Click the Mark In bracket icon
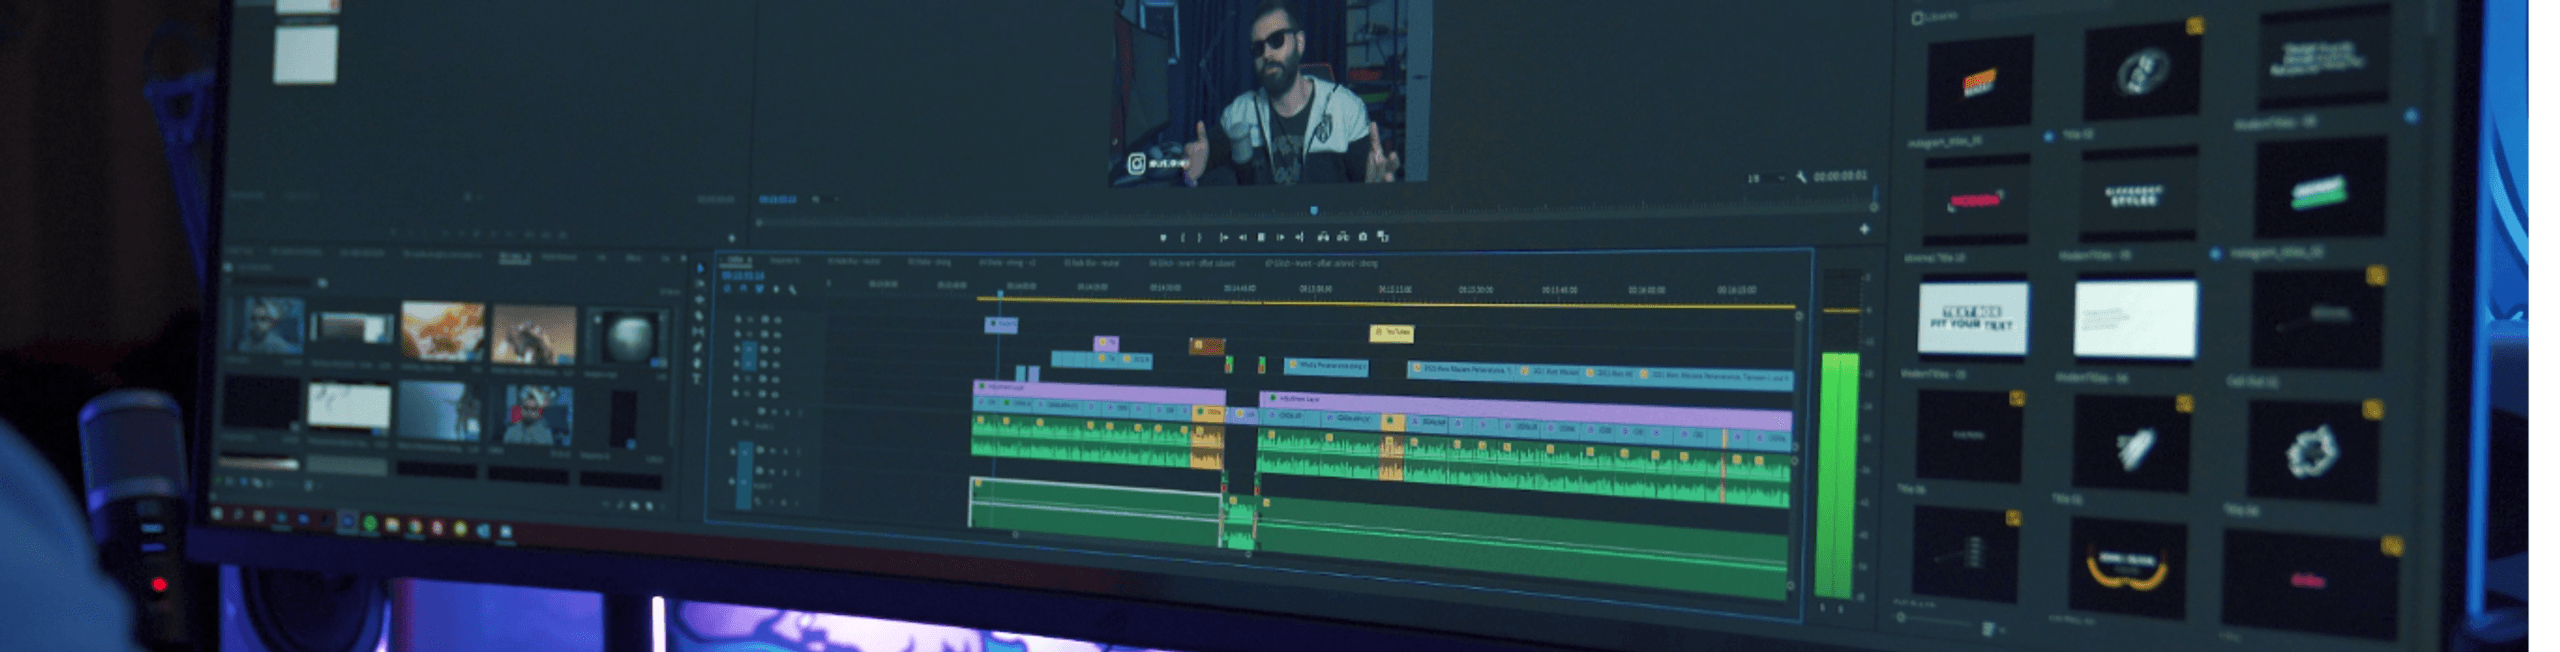This screenshot has width=2560, height=652. tap(1184, 237)
